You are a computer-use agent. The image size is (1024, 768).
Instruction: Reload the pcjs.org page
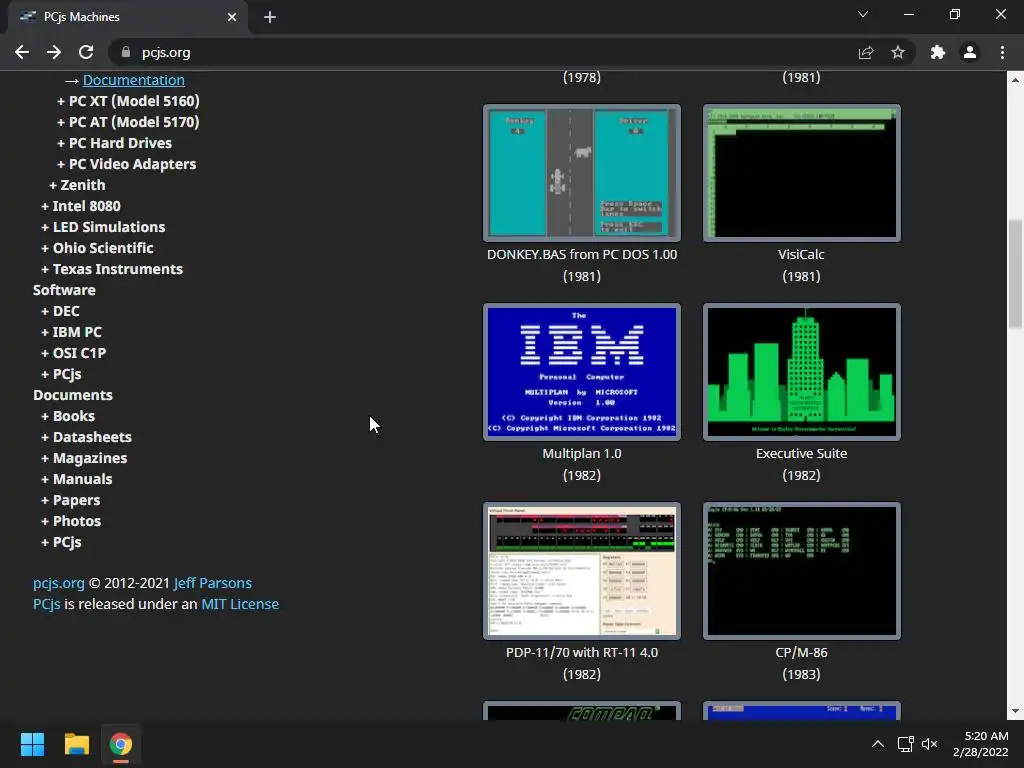86,52
